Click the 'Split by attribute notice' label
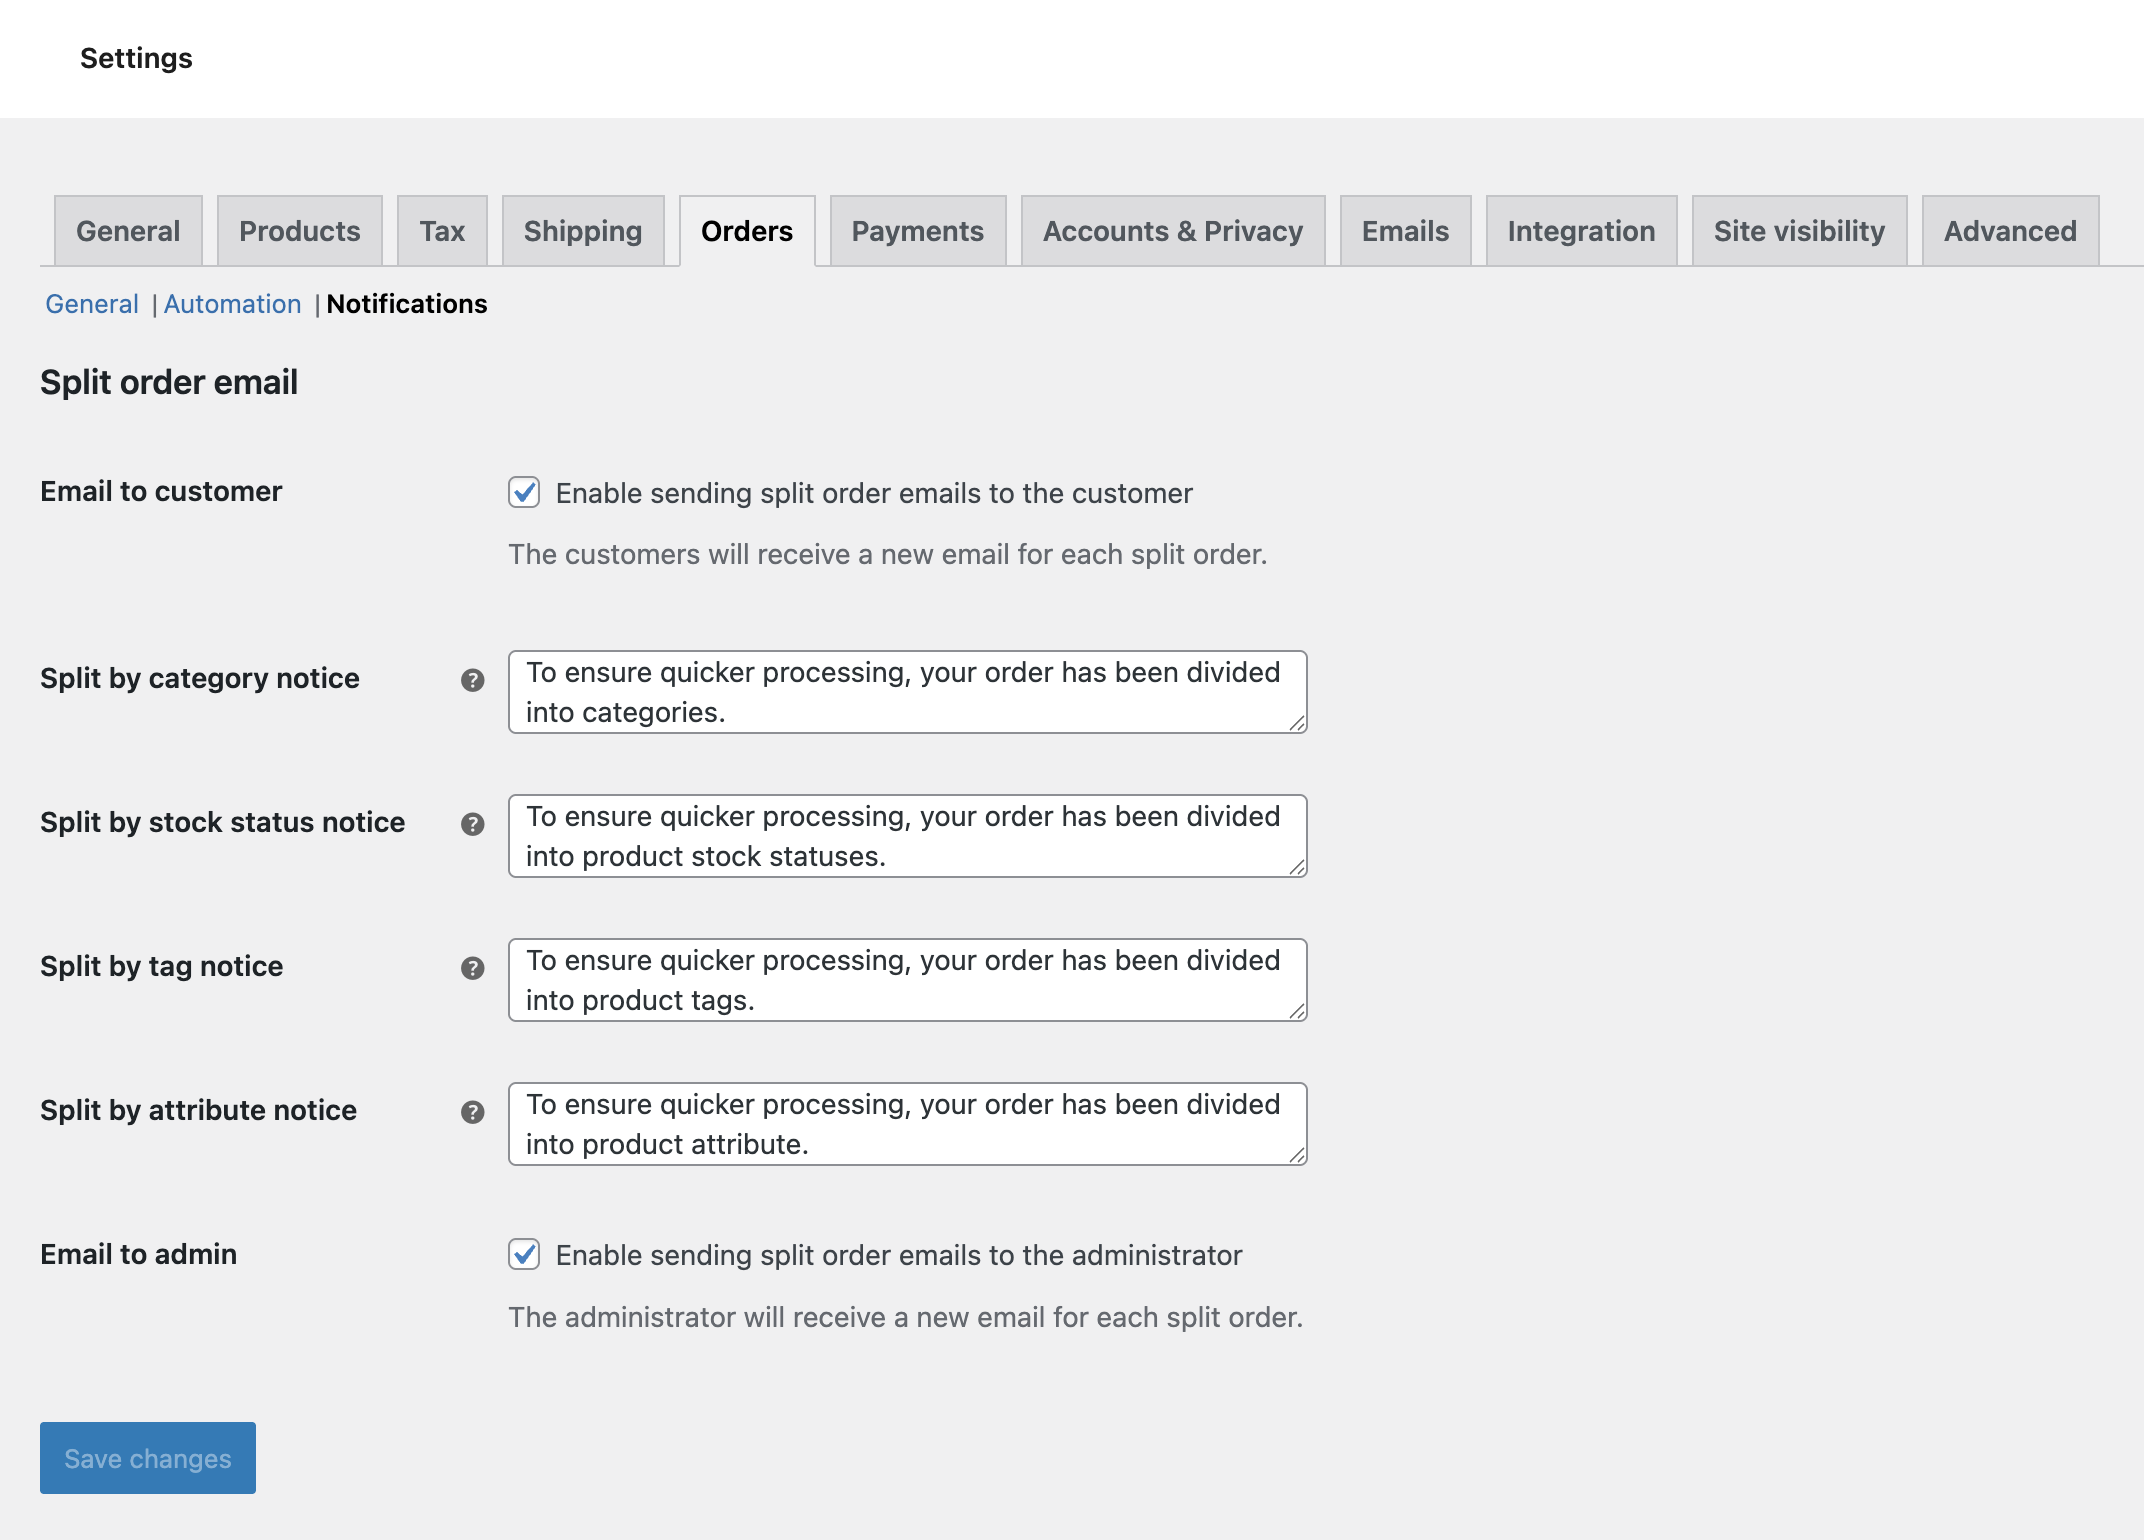 coord(198,1111)
